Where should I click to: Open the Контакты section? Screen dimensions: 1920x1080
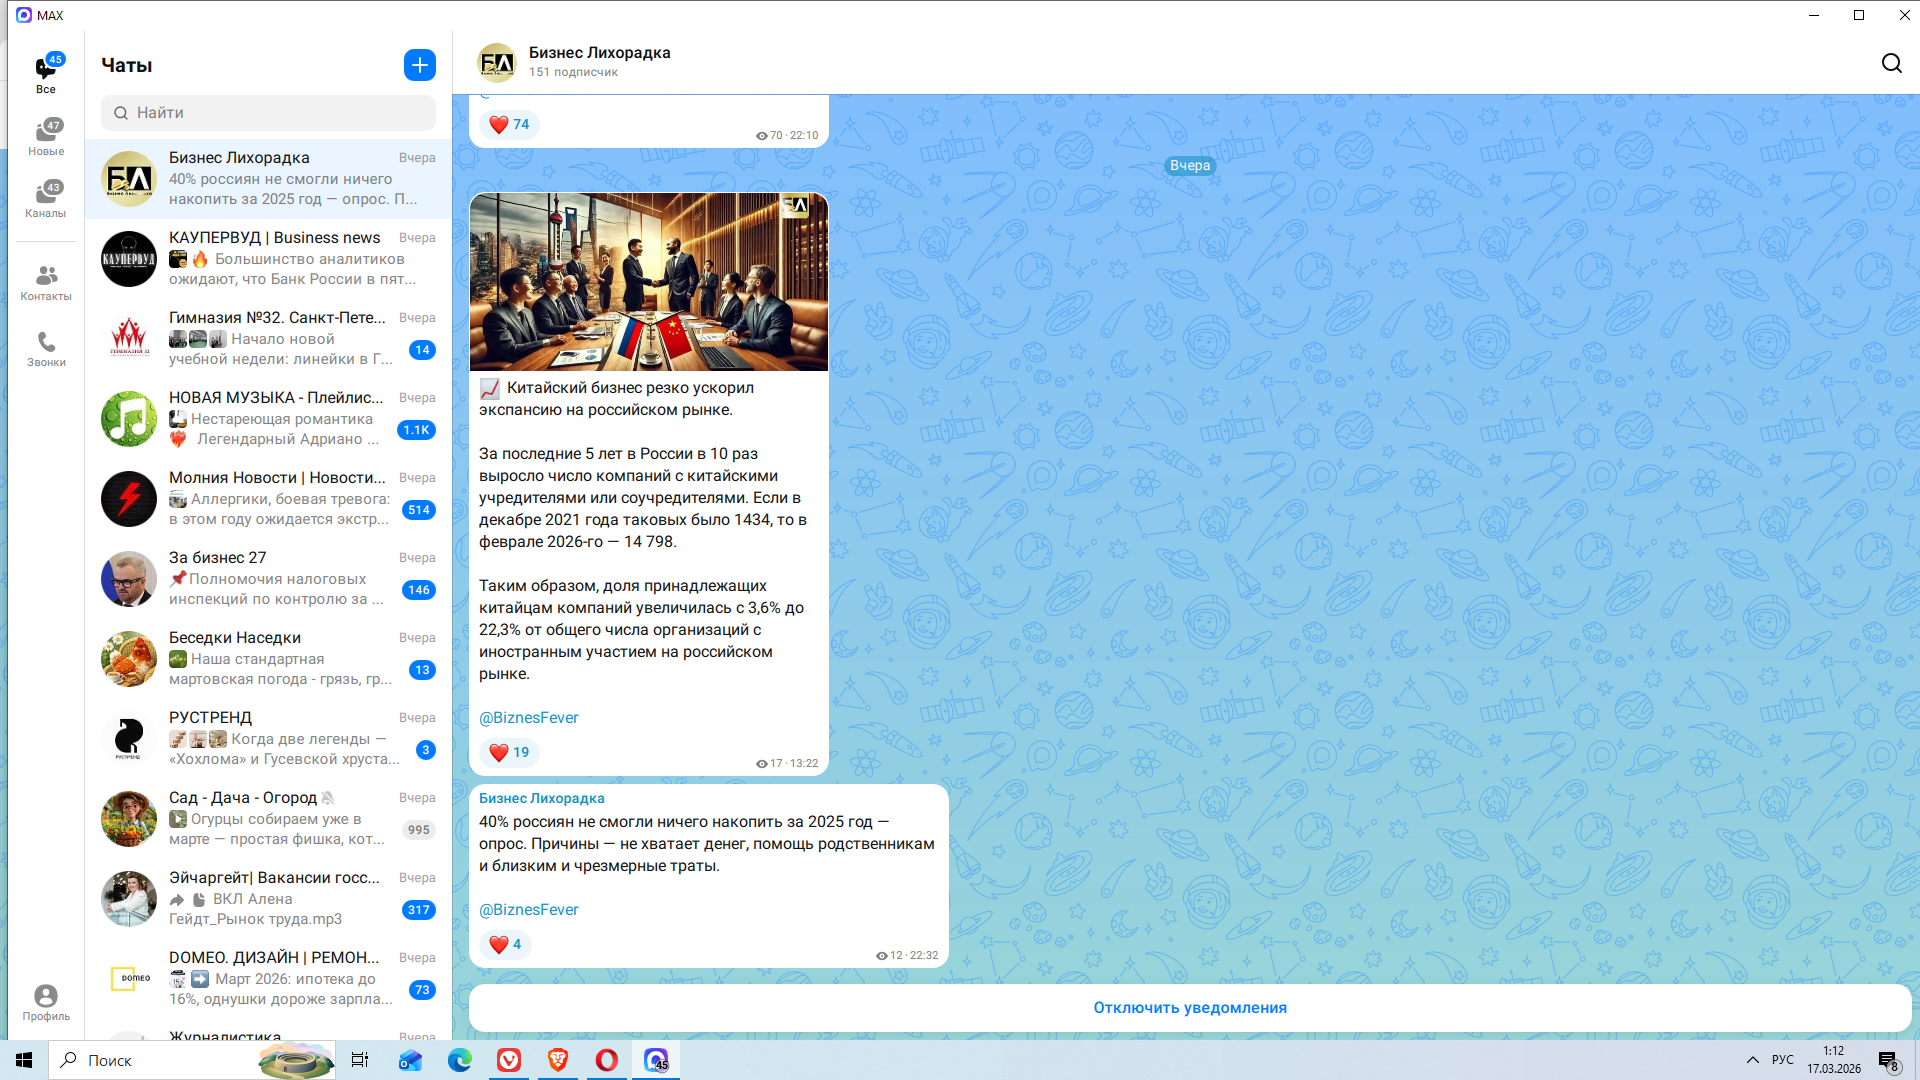pyautogui.click(x=46, y=282)
